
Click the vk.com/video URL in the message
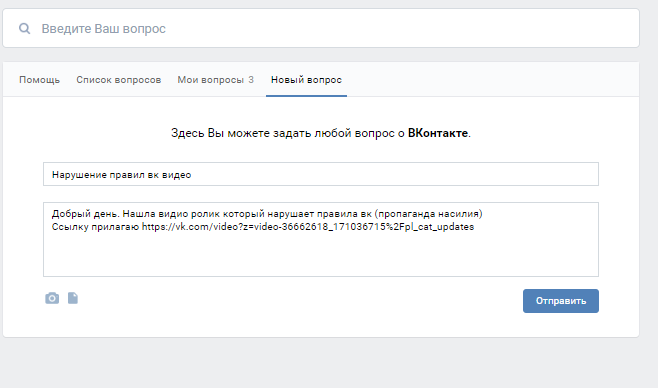point(308,227)
